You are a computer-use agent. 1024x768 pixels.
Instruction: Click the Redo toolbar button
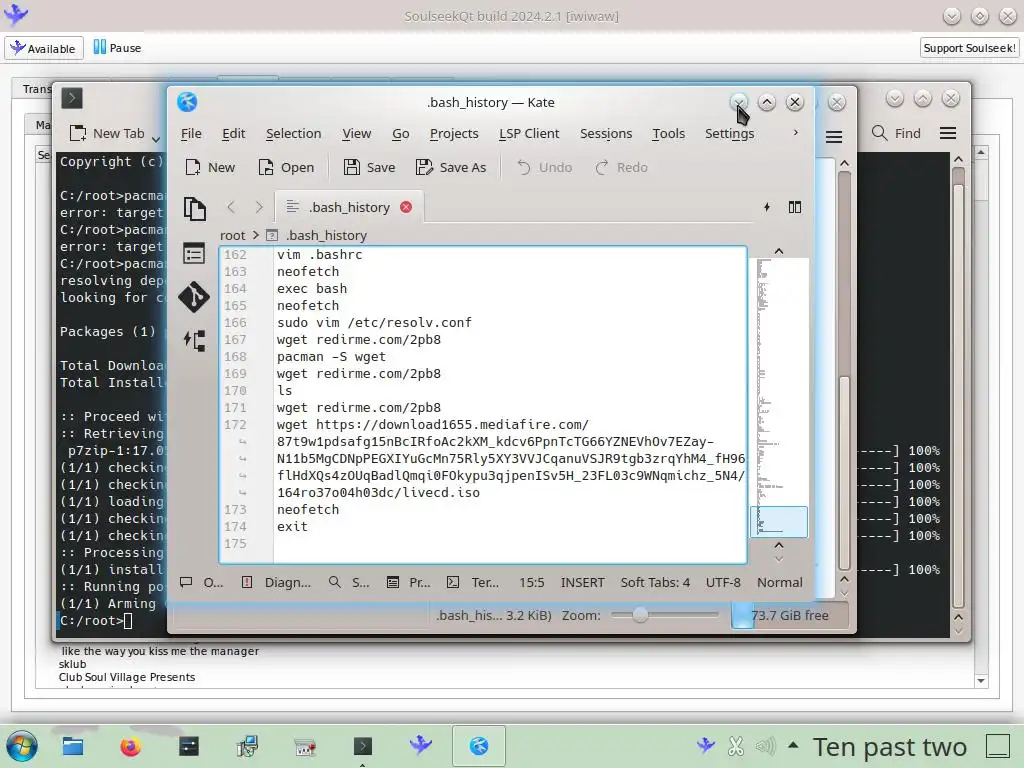tap(622, 167)
